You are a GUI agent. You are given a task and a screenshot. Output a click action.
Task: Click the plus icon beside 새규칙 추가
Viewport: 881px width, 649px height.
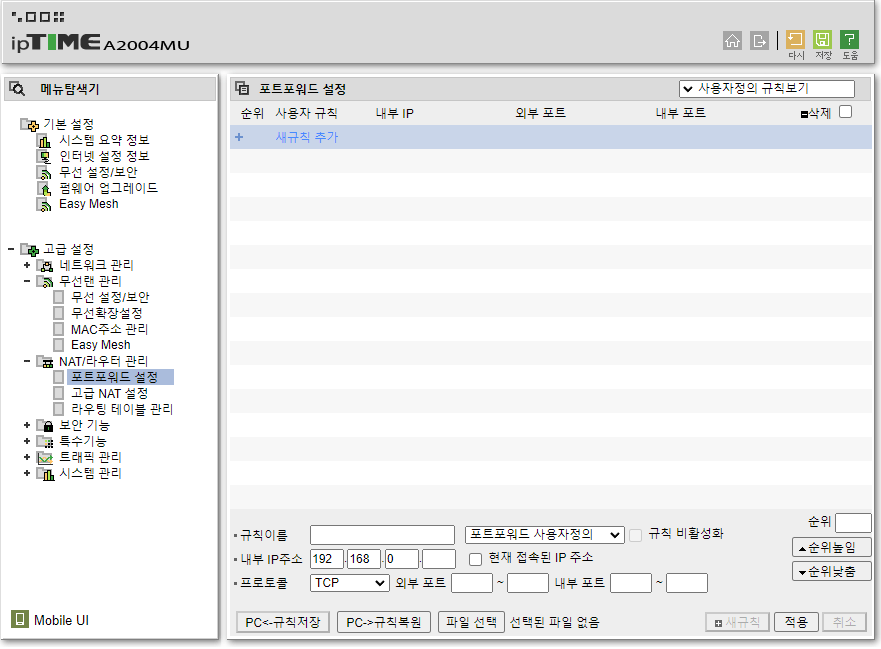[x=239, y=137]
